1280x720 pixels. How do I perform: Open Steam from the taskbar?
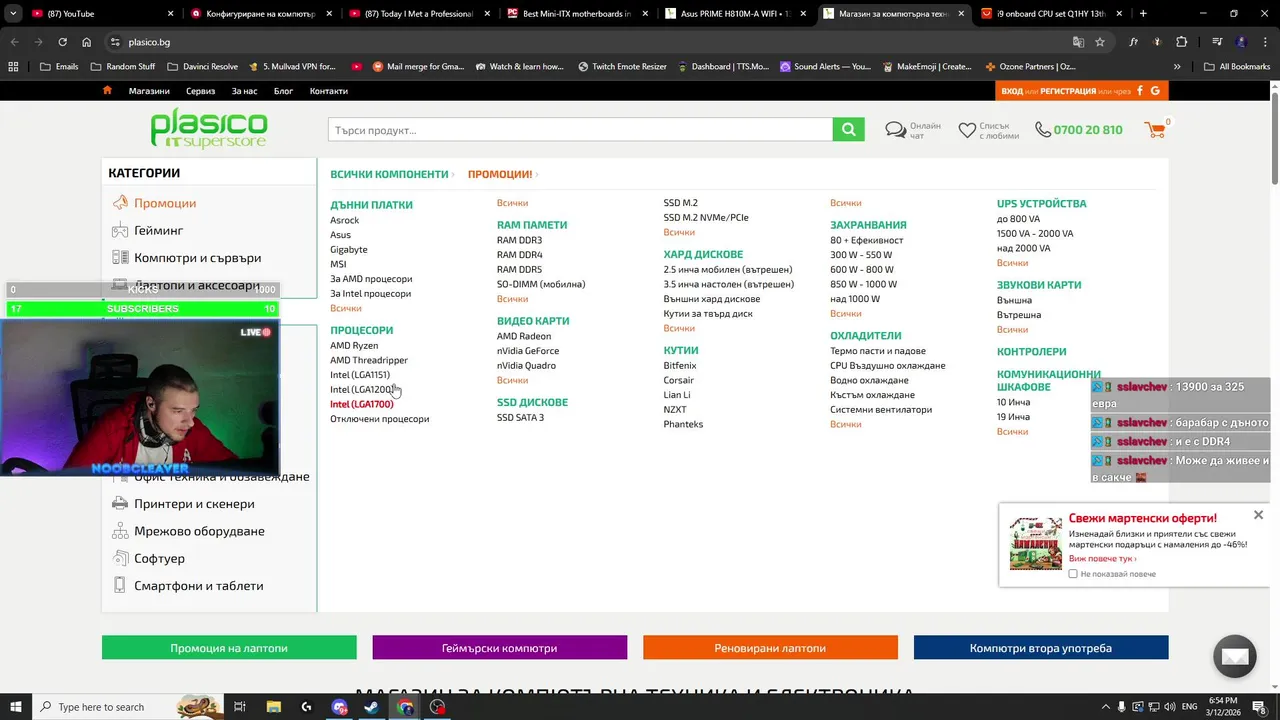click(x=372, y=707)
